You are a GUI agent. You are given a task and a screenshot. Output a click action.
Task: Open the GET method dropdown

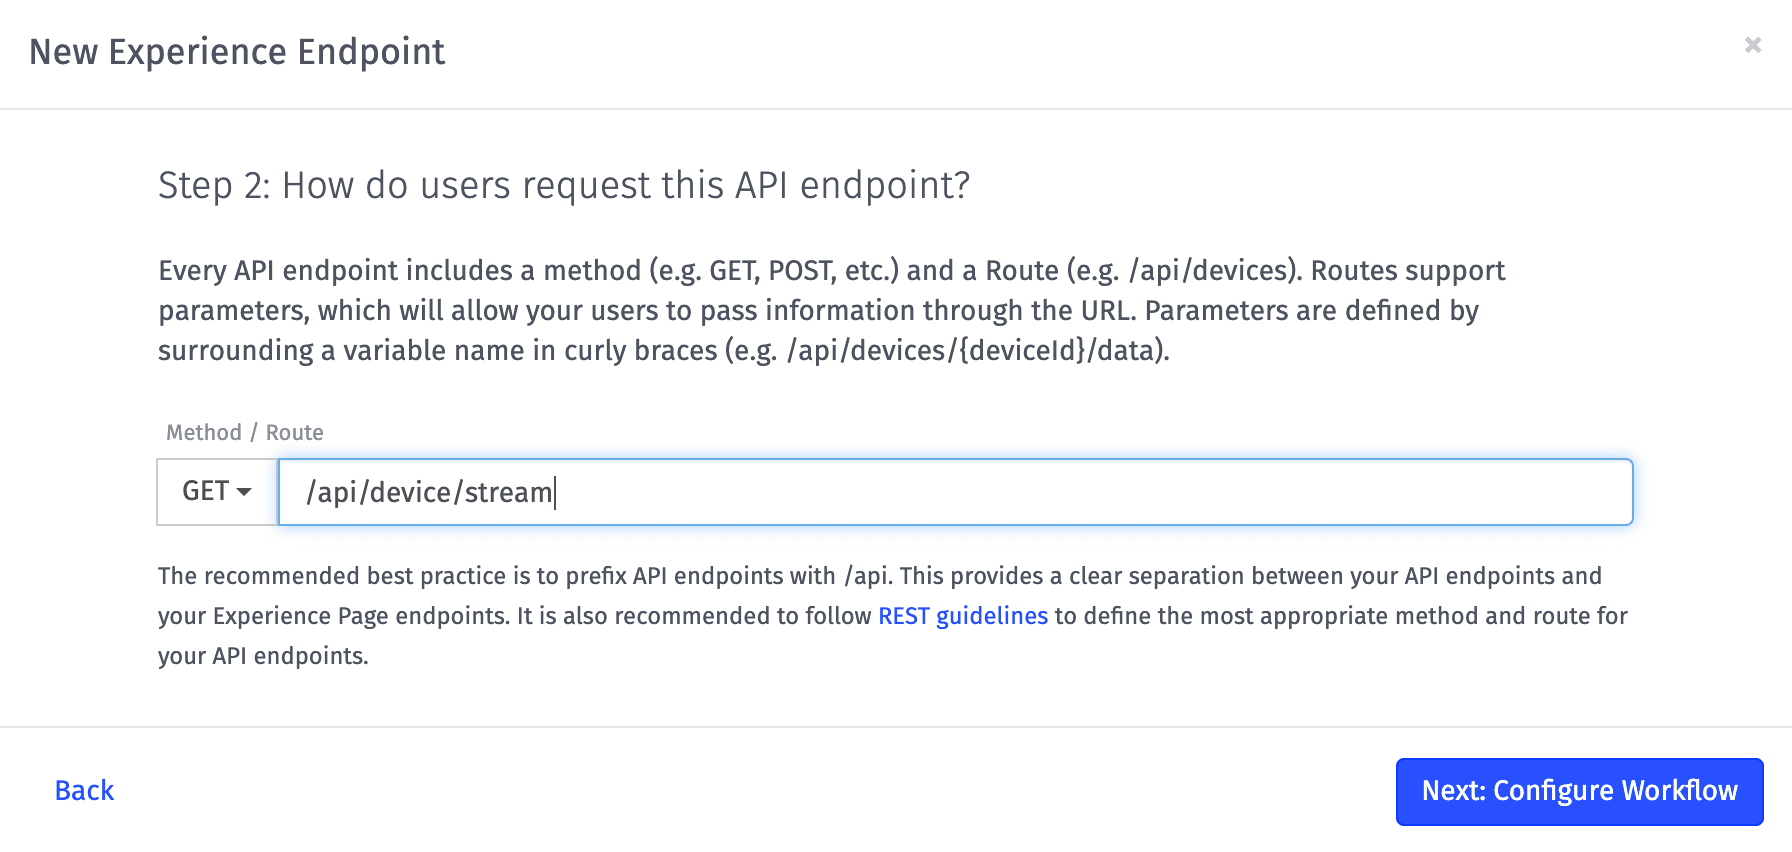pyautogui.click(x=217, y=492)
